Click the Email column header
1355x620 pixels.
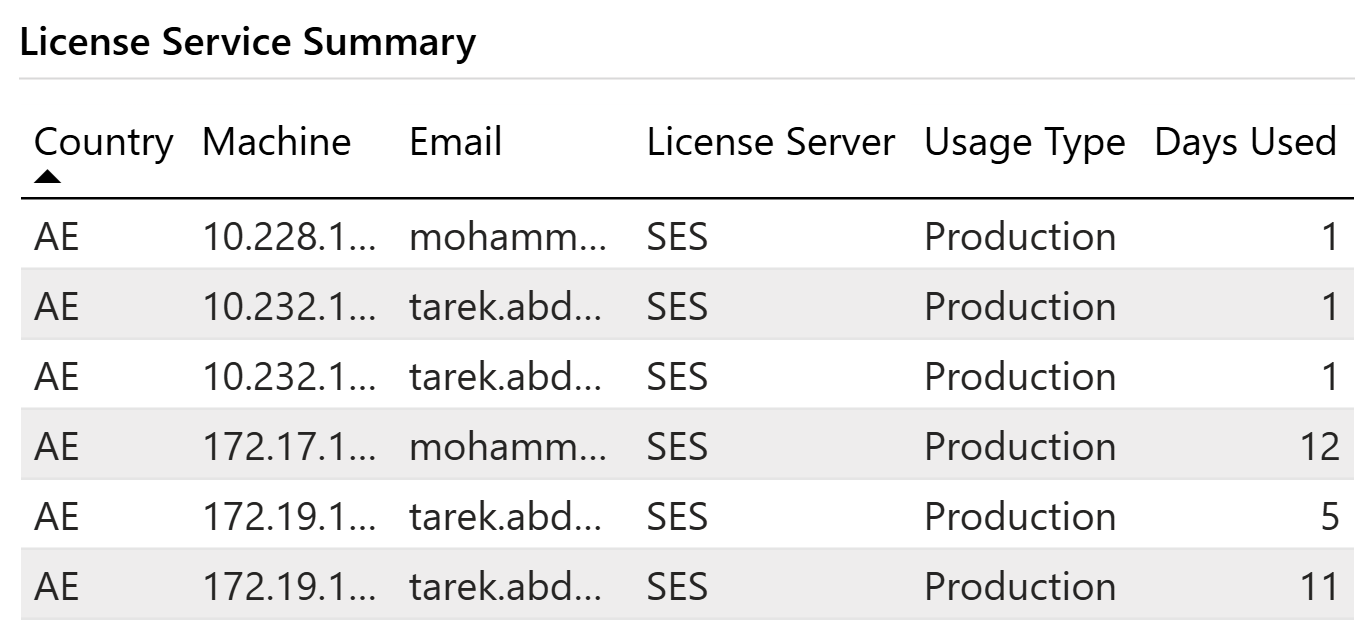[455, 143]
